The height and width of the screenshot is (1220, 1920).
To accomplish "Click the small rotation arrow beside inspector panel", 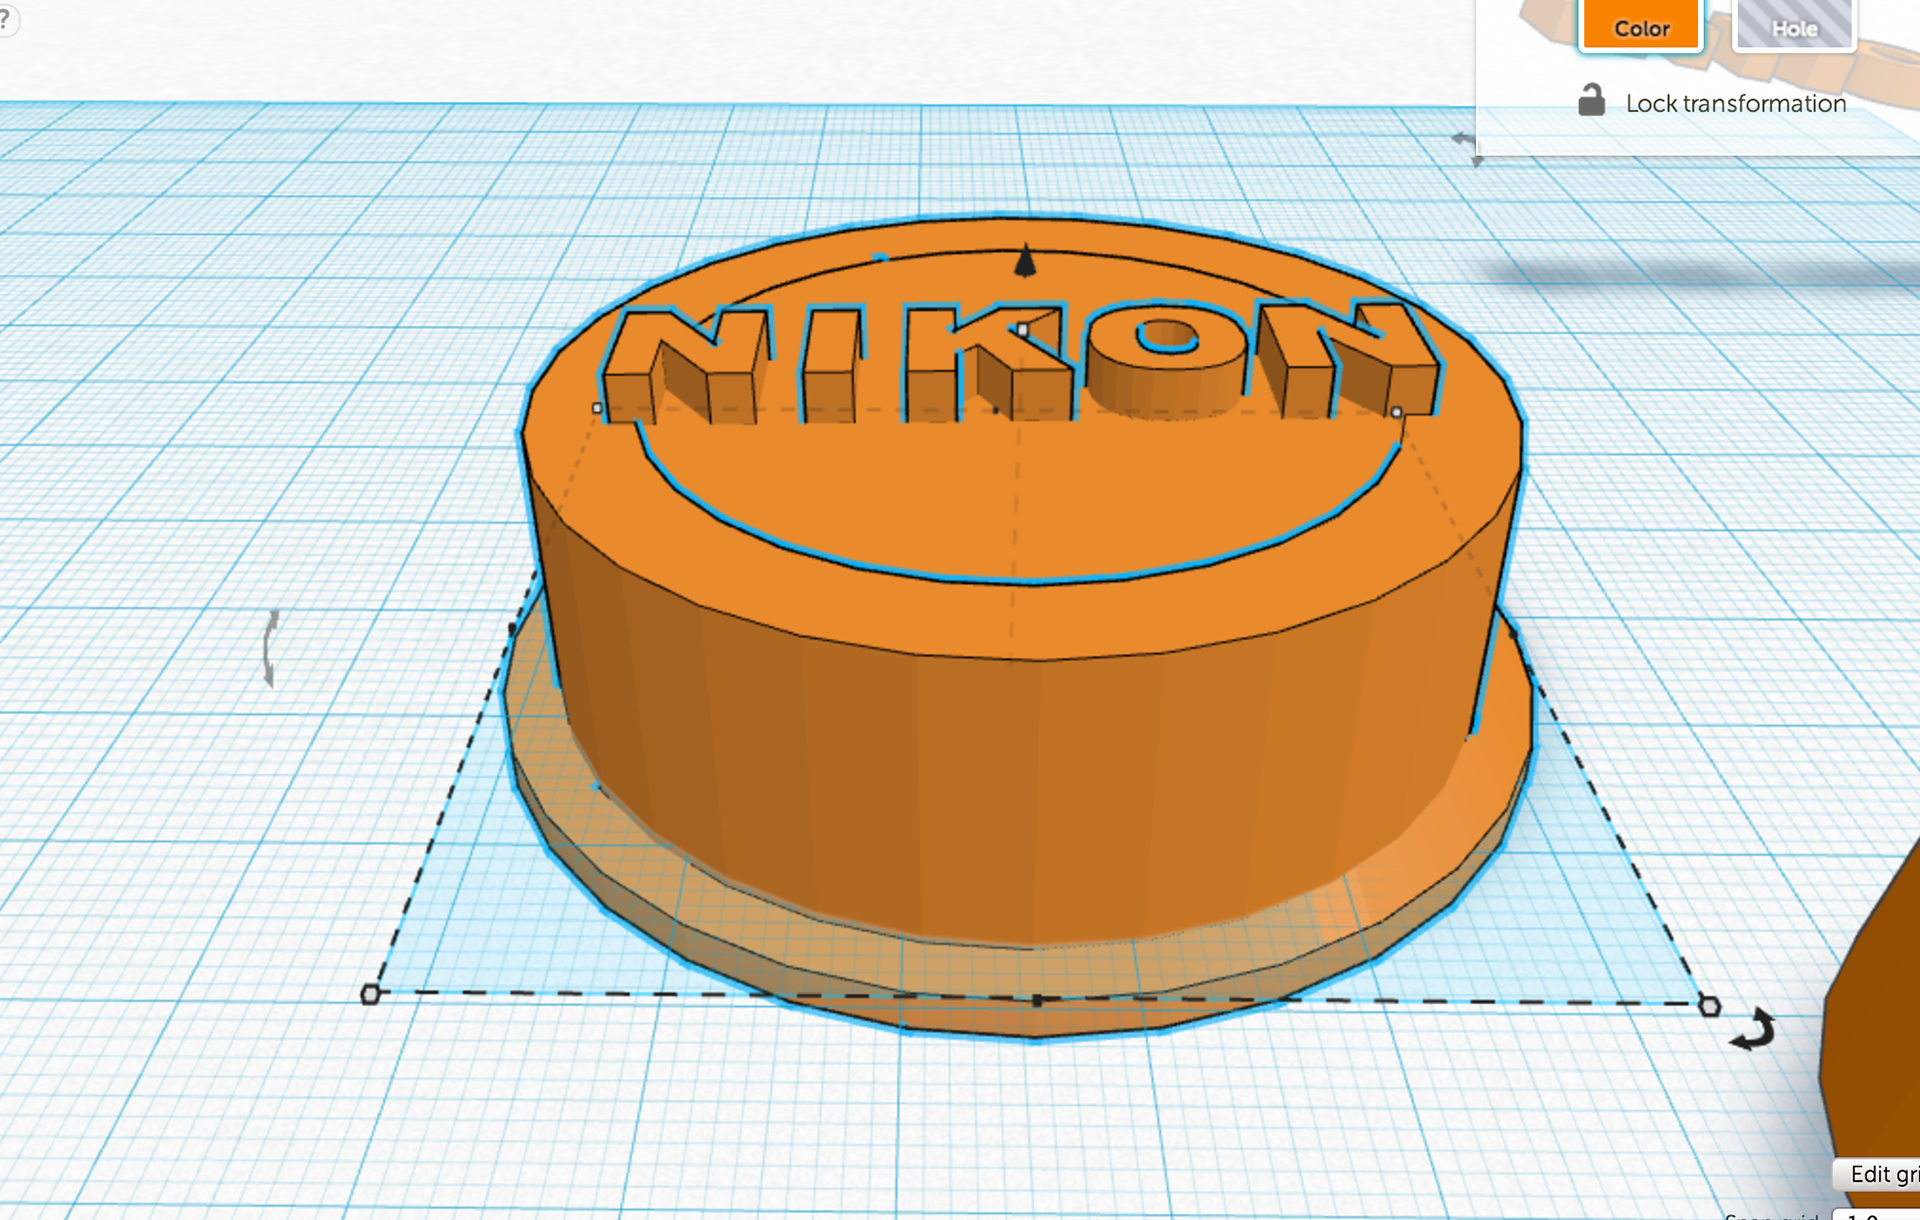I will pos(1467,147).
